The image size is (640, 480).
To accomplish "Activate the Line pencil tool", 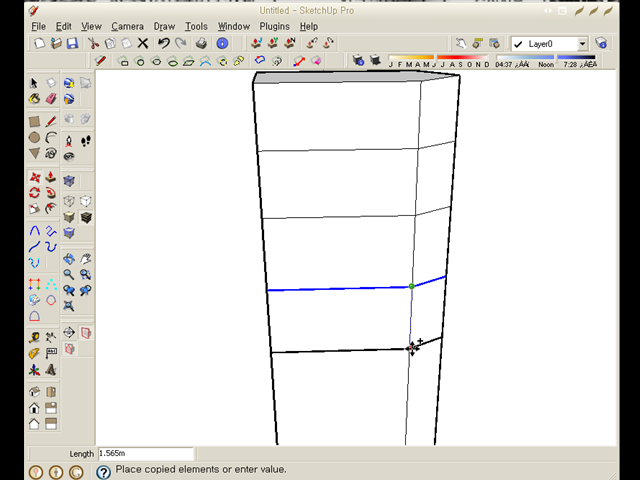I will click(51, 121).
